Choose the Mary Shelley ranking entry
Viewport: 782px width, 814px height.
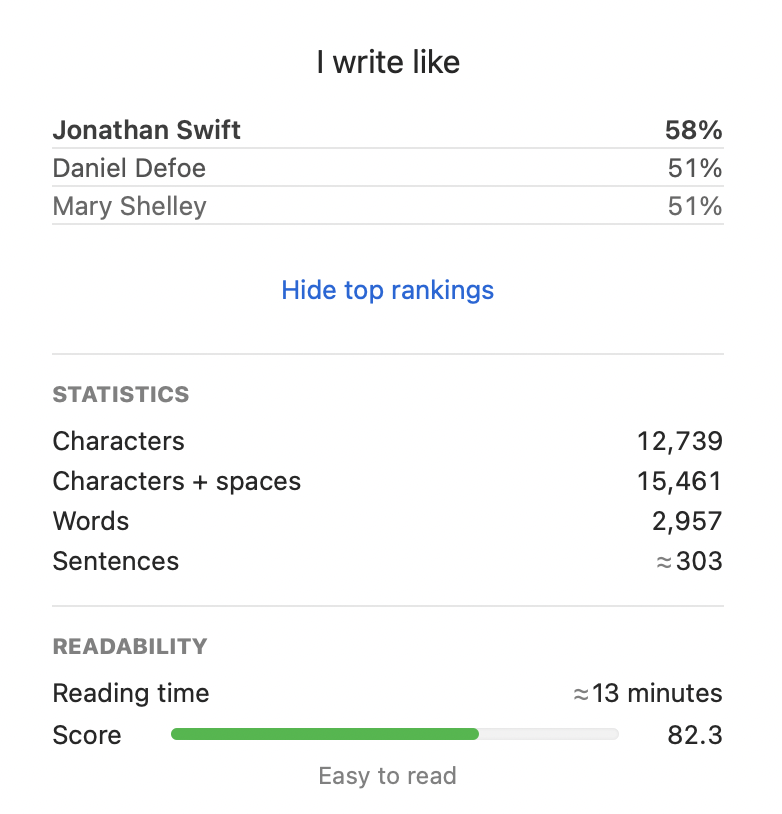coord(129,206)
